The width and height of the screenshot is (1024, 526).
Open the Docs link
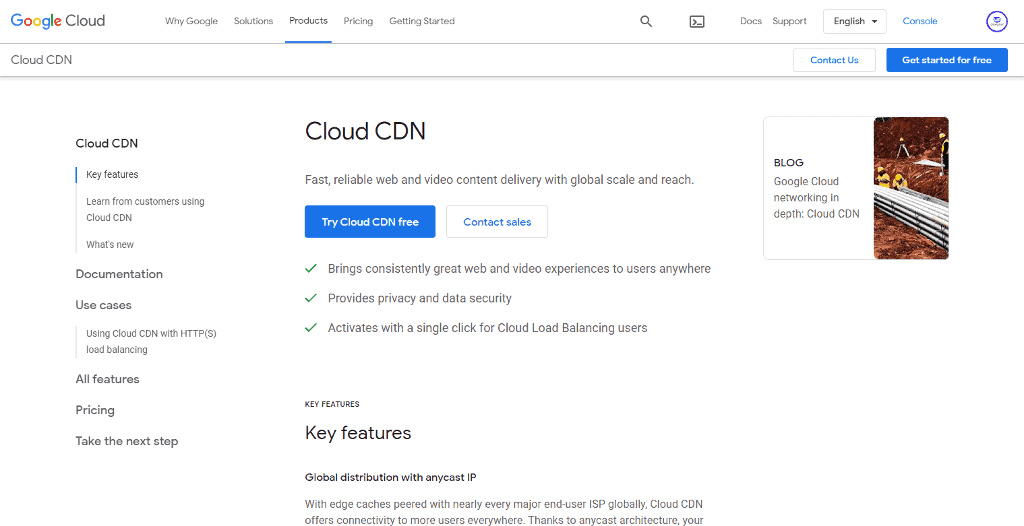pos(751,21)
